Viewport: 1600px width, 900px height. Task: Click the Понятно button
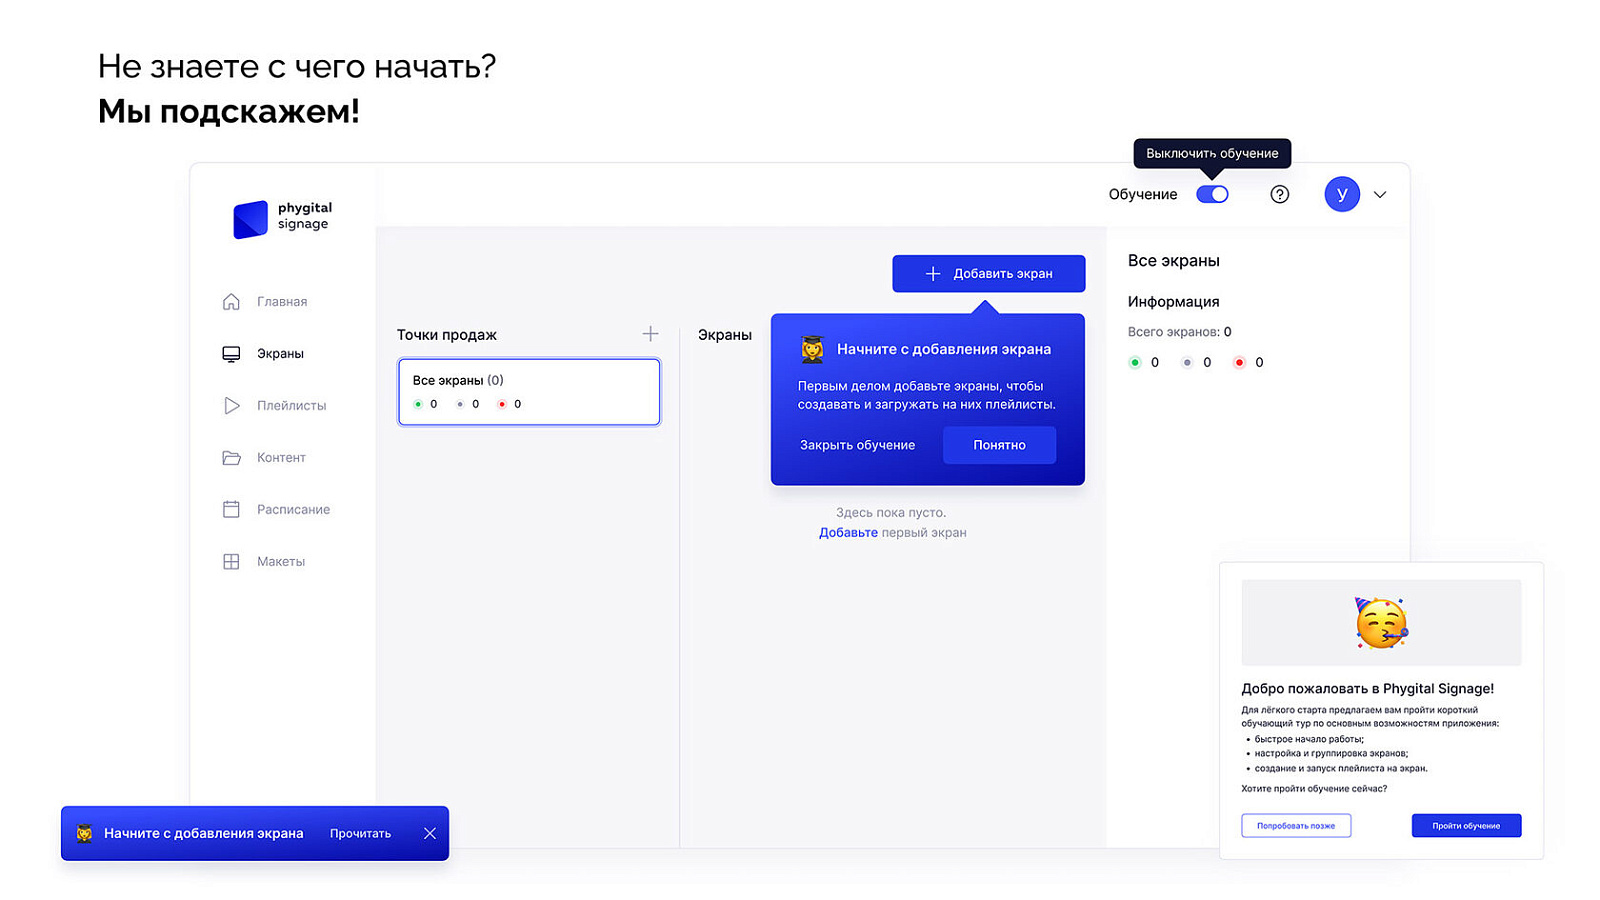click(x=999, y=445)
